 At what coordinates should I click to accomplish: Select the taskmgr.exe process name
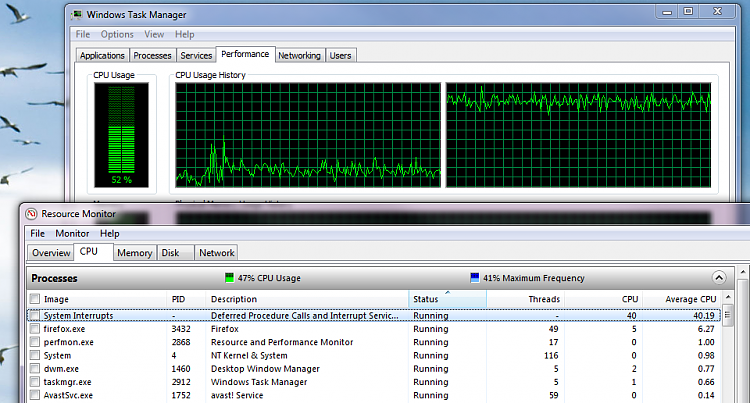pos(67,382)
